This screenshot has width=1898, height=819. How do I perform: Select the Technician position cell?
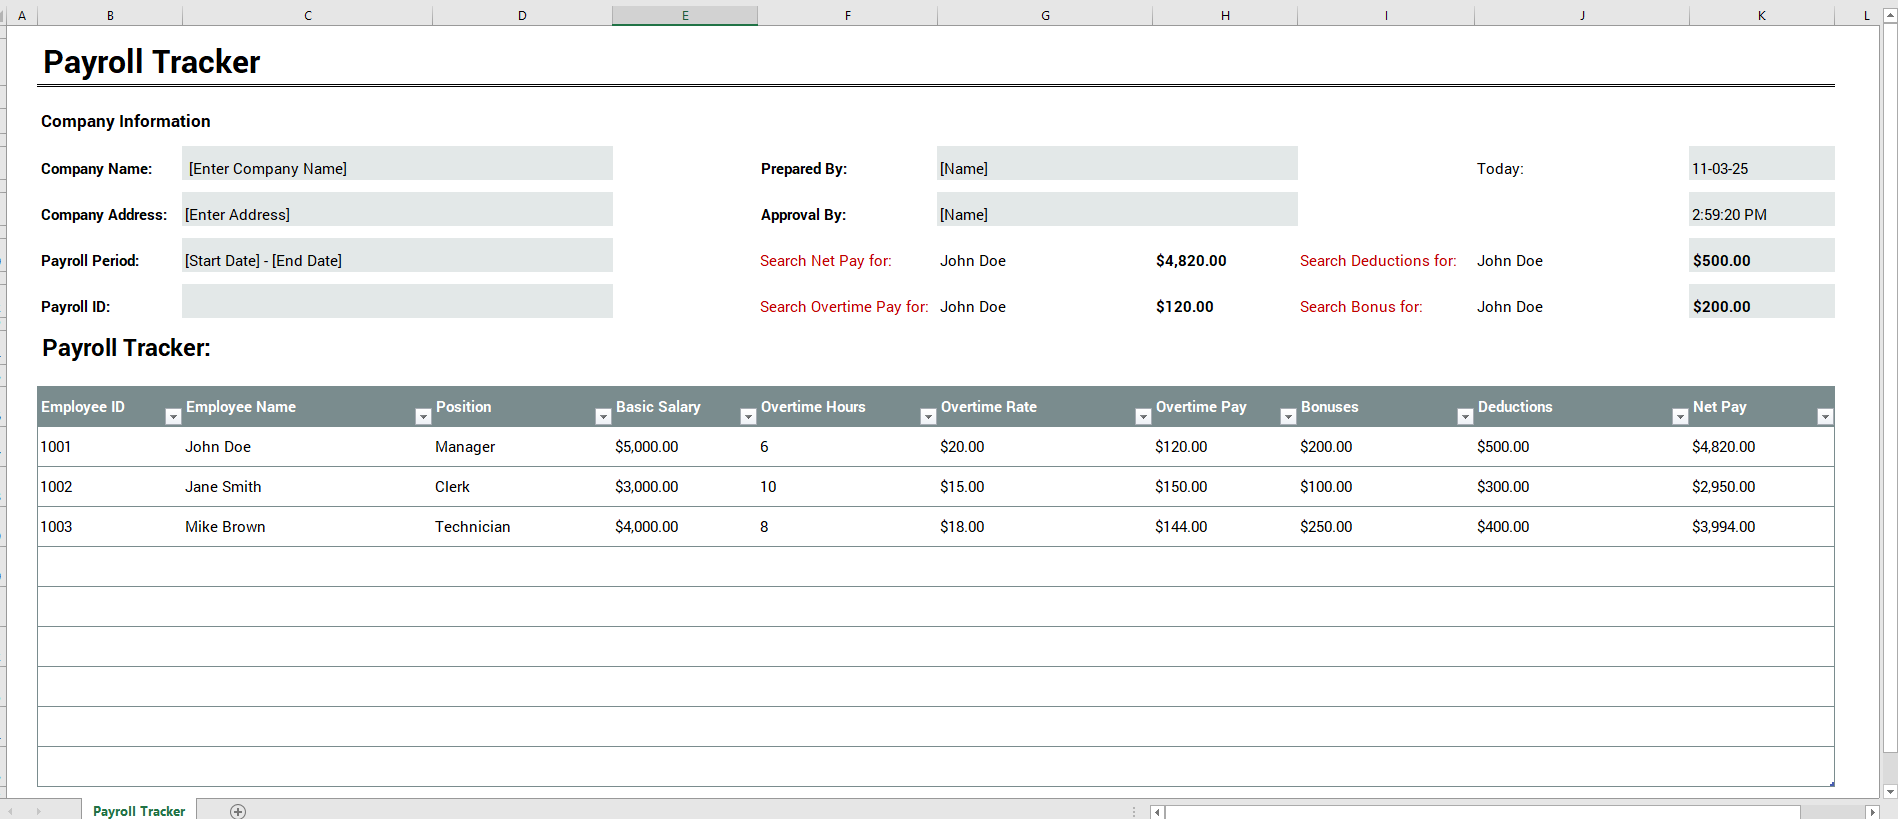point(522,527)
